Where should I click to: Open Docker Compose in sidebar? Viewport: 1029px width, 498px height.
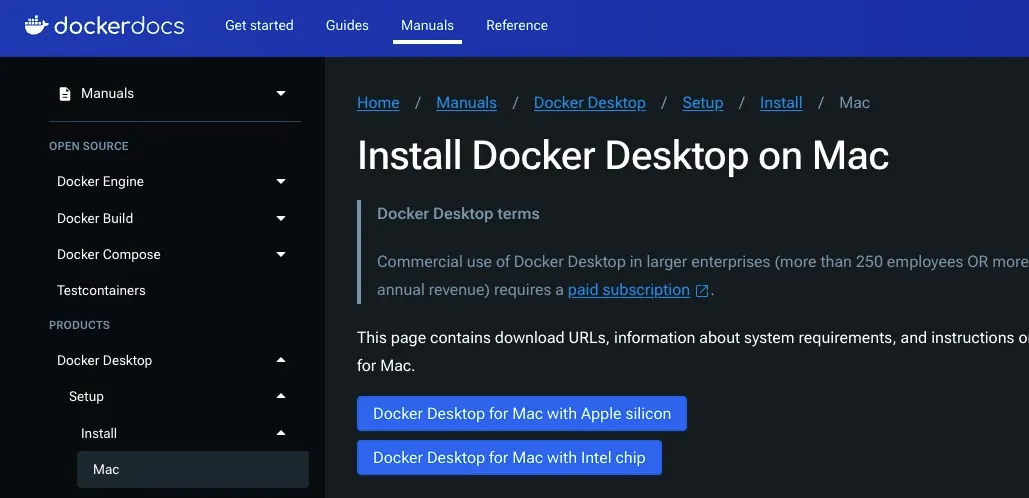coord(109,255)
